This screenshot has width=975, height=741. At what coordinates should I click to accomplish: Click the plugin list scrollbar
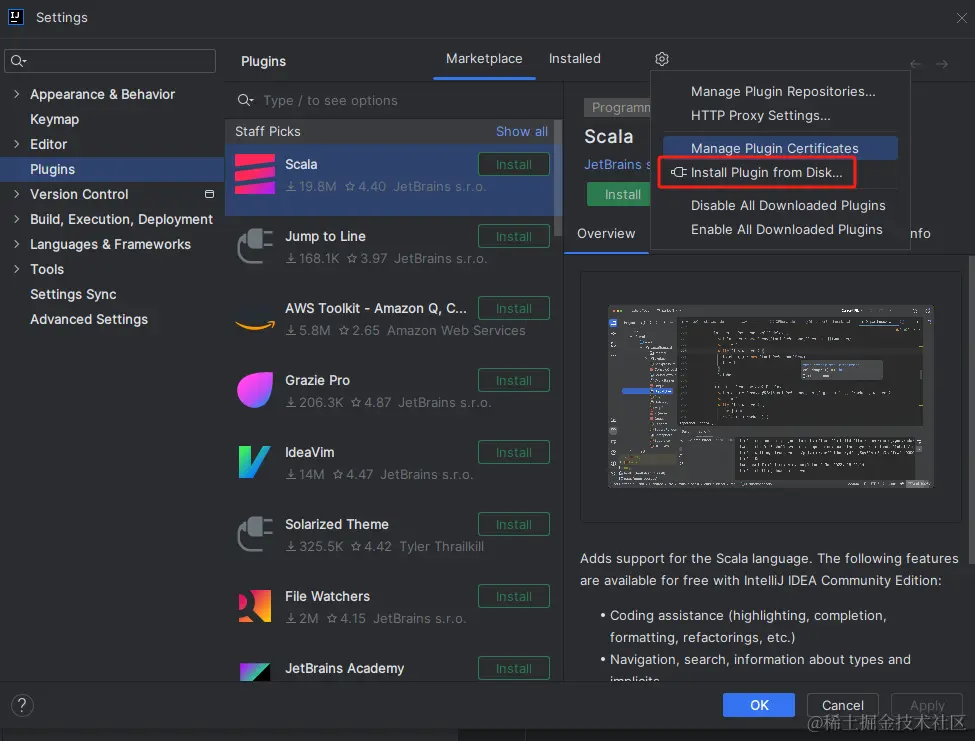pyautogui.click(x=558, y=178)
